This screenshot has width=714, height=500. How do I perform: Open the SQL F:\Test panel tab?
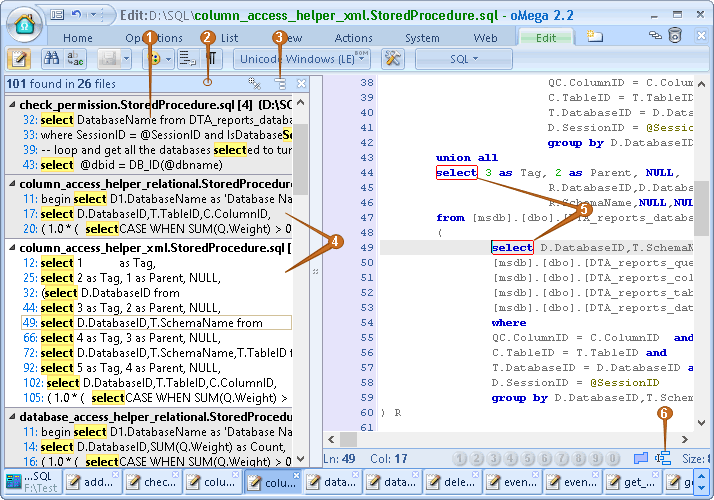[32, 482]
